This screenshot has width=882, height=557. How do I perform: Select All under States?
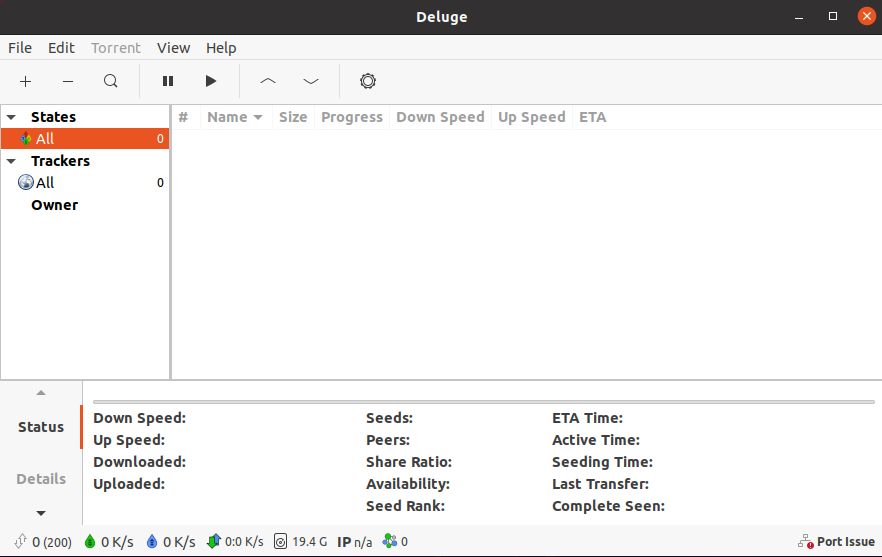[x=85, y=138]
